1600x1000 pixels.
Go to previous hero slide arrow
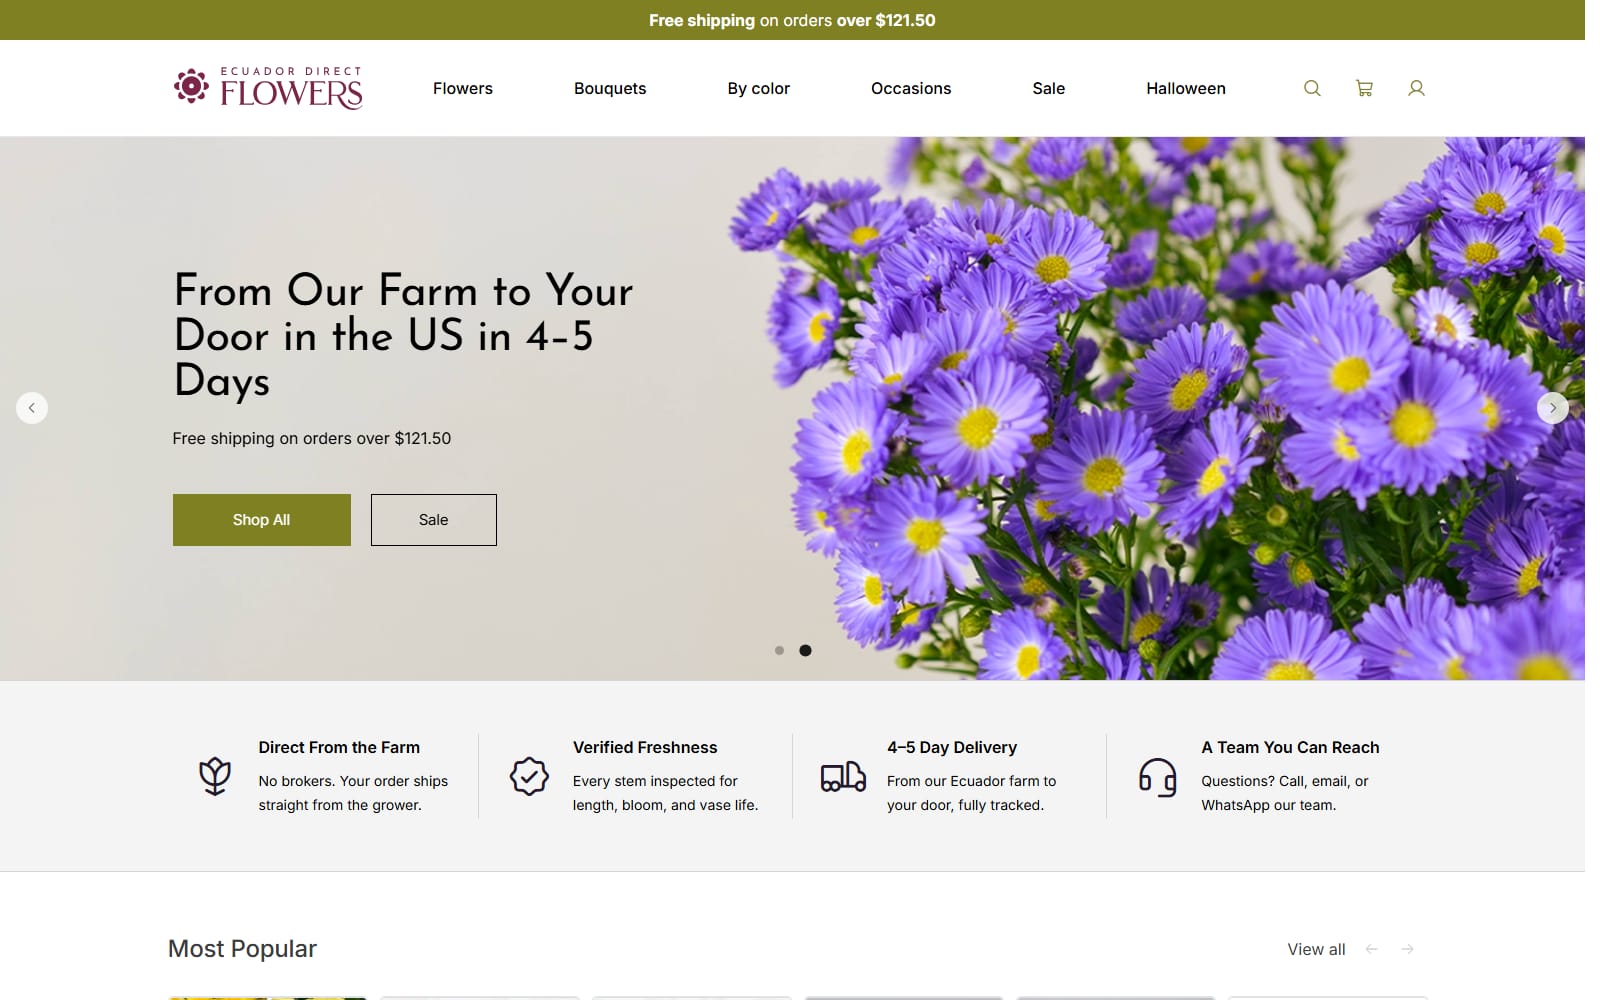click(32, 408)
